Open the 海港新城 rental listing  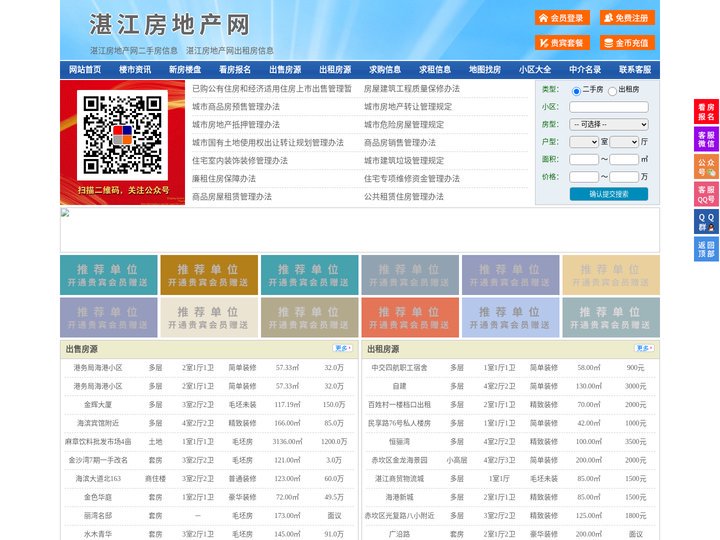(x=399, y=497)
